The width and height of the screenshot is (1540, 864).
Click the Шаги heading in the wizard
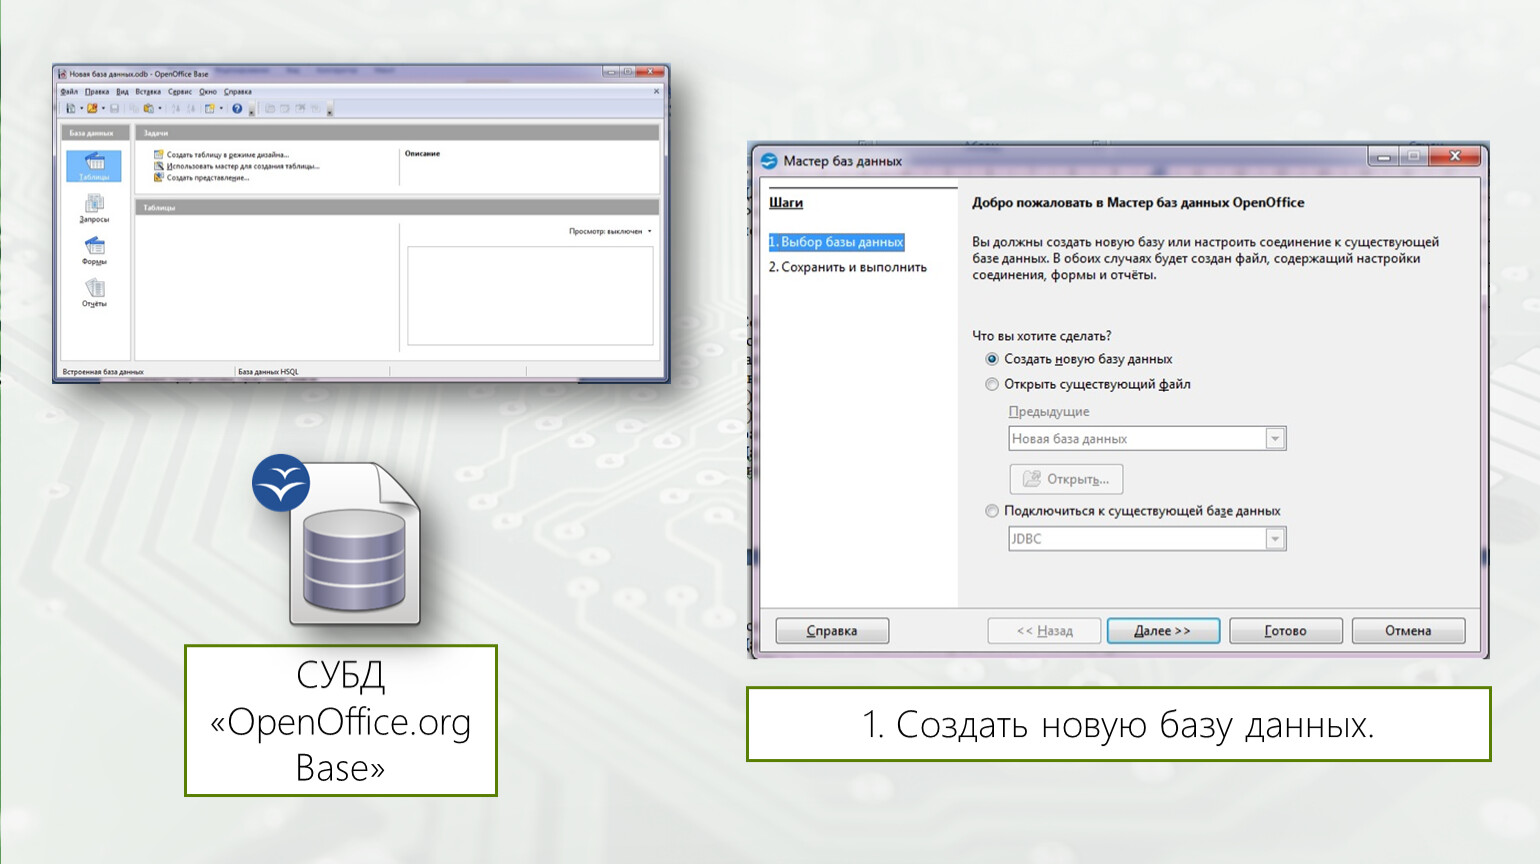[786, 202]
